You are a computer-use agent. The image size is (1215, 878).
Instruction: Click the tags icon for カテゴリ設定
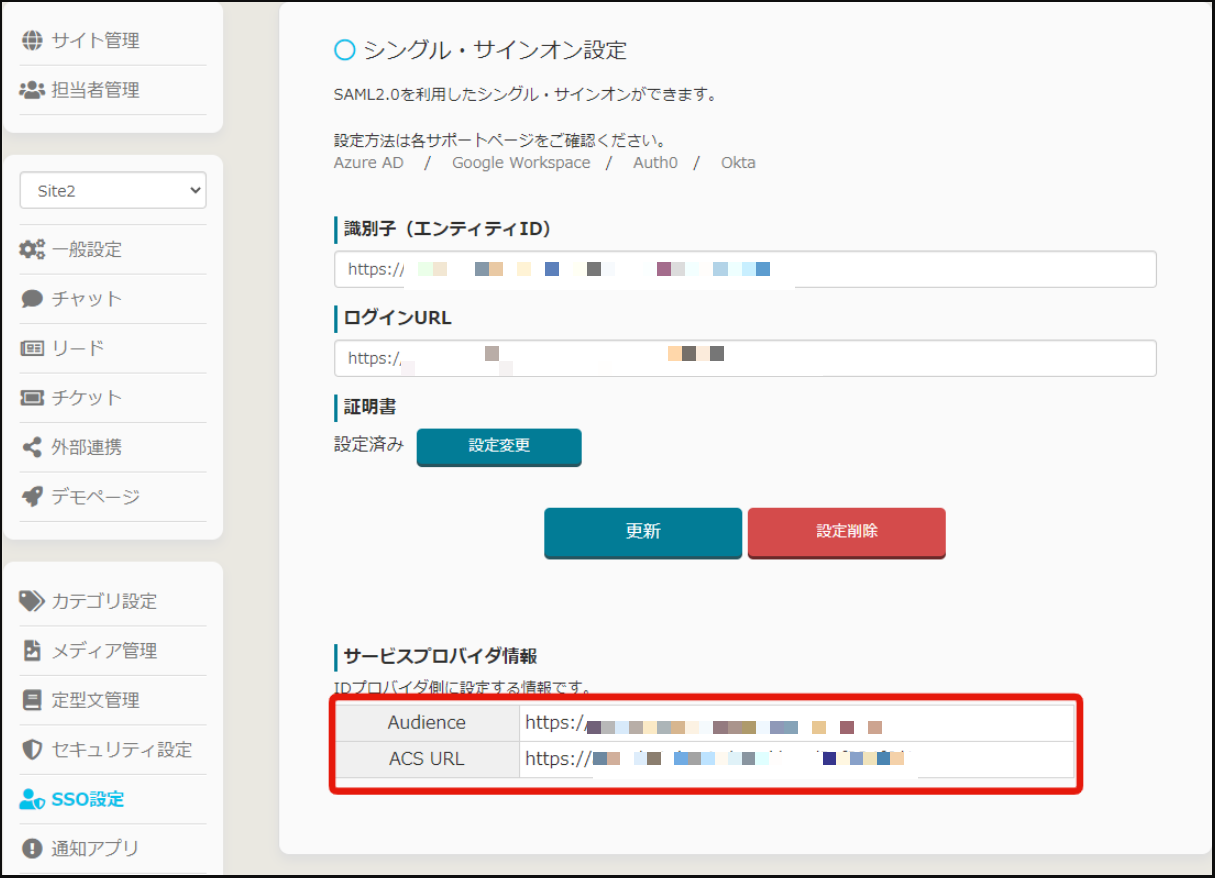pos(32,601)
